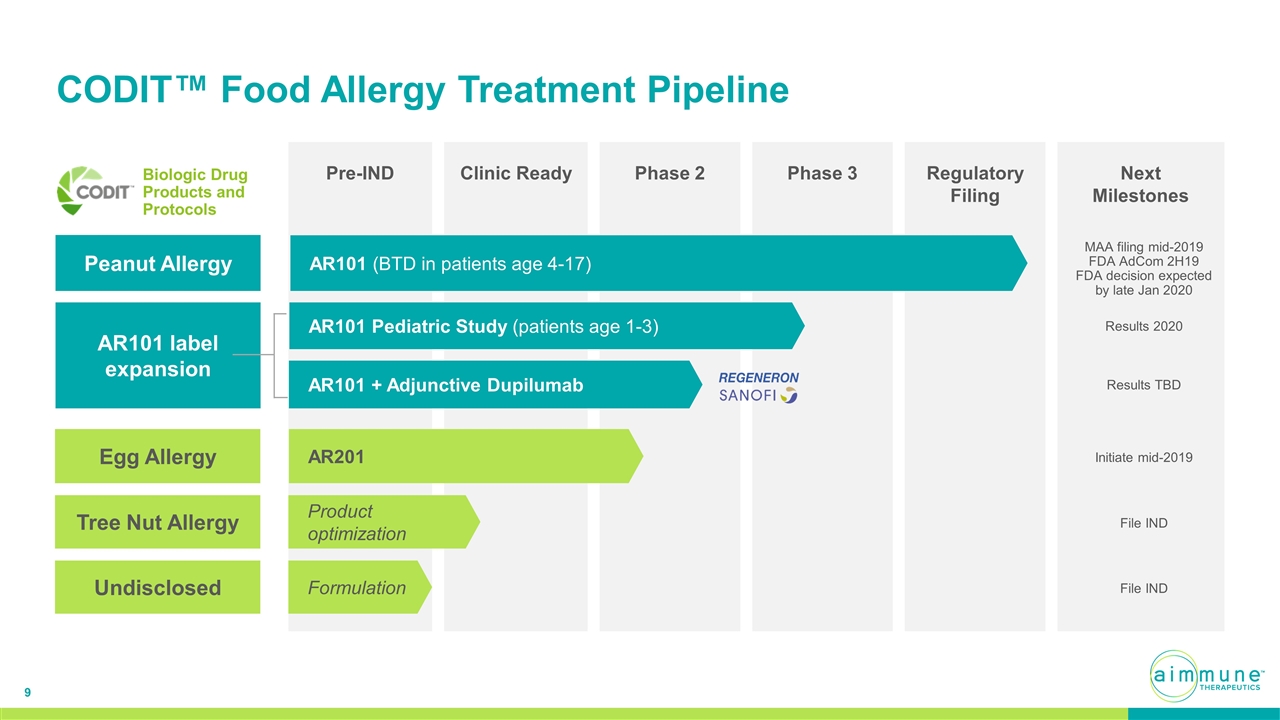1280x720 pixels.
Task: Click the AR101 Pediatric Study bar
Action: click(540, 326)
